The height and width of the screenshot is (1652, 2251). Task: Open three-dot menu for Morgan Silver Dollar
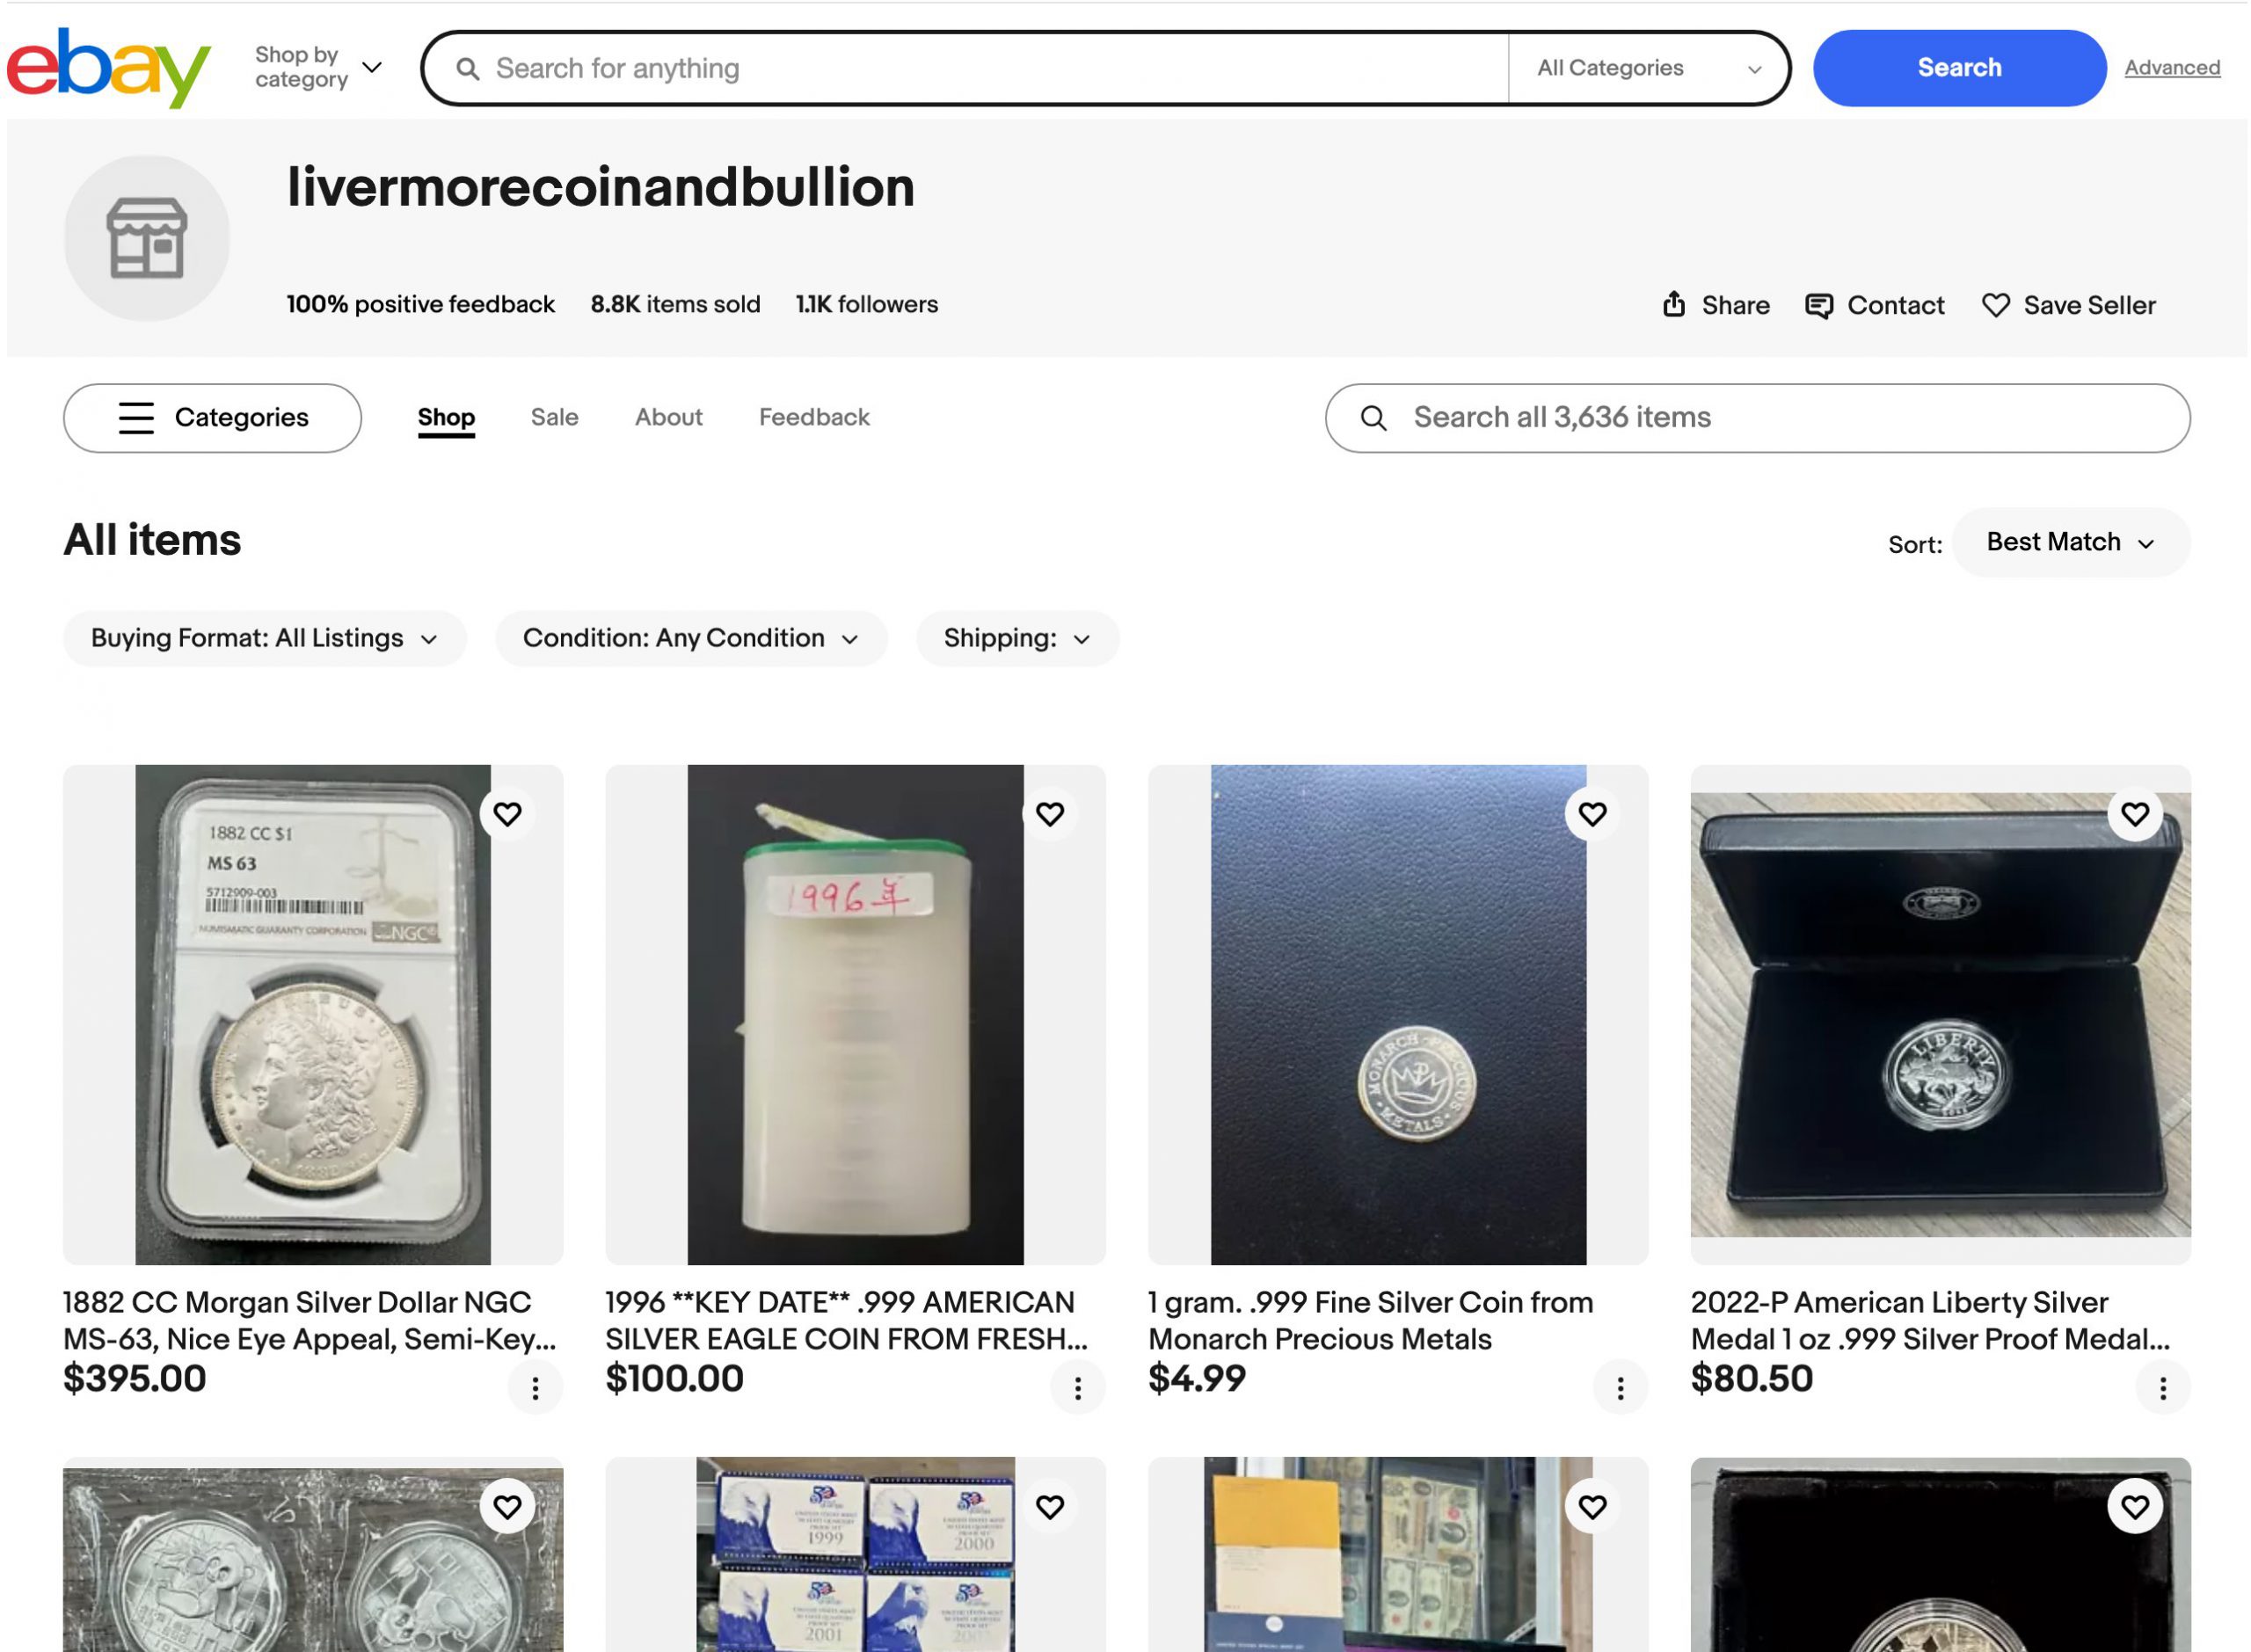click(x=535, y=1388)
